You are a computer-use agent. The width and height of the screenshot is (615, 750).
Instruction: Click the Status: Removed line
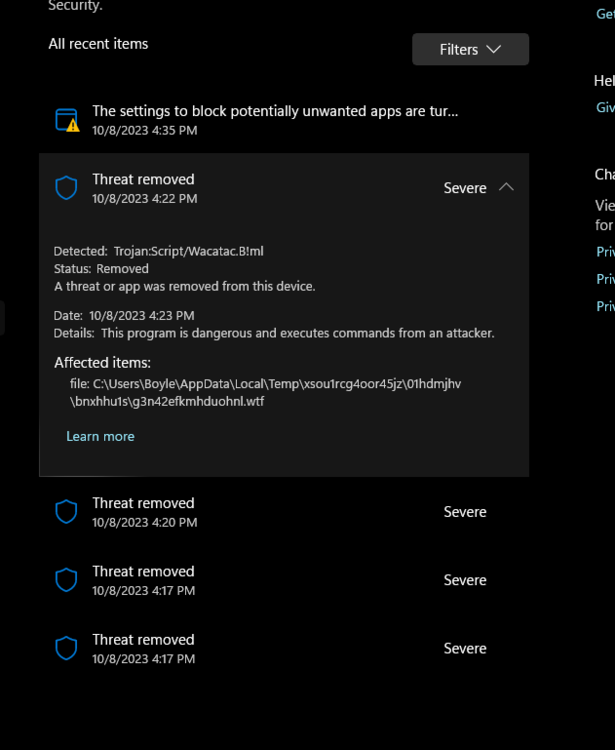pos(101,269)
